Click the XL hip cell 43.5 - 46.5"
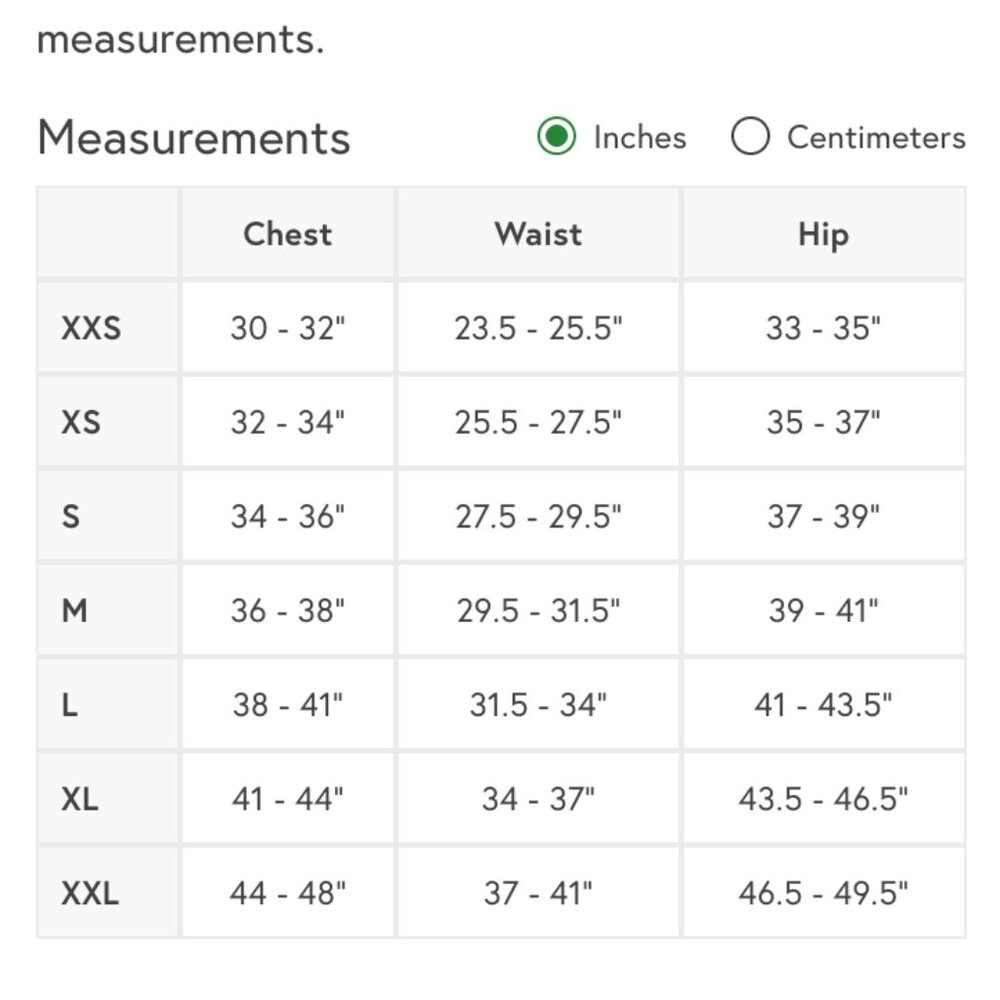This screenshot has width=1000, height=1000. [x=823, y=799]
